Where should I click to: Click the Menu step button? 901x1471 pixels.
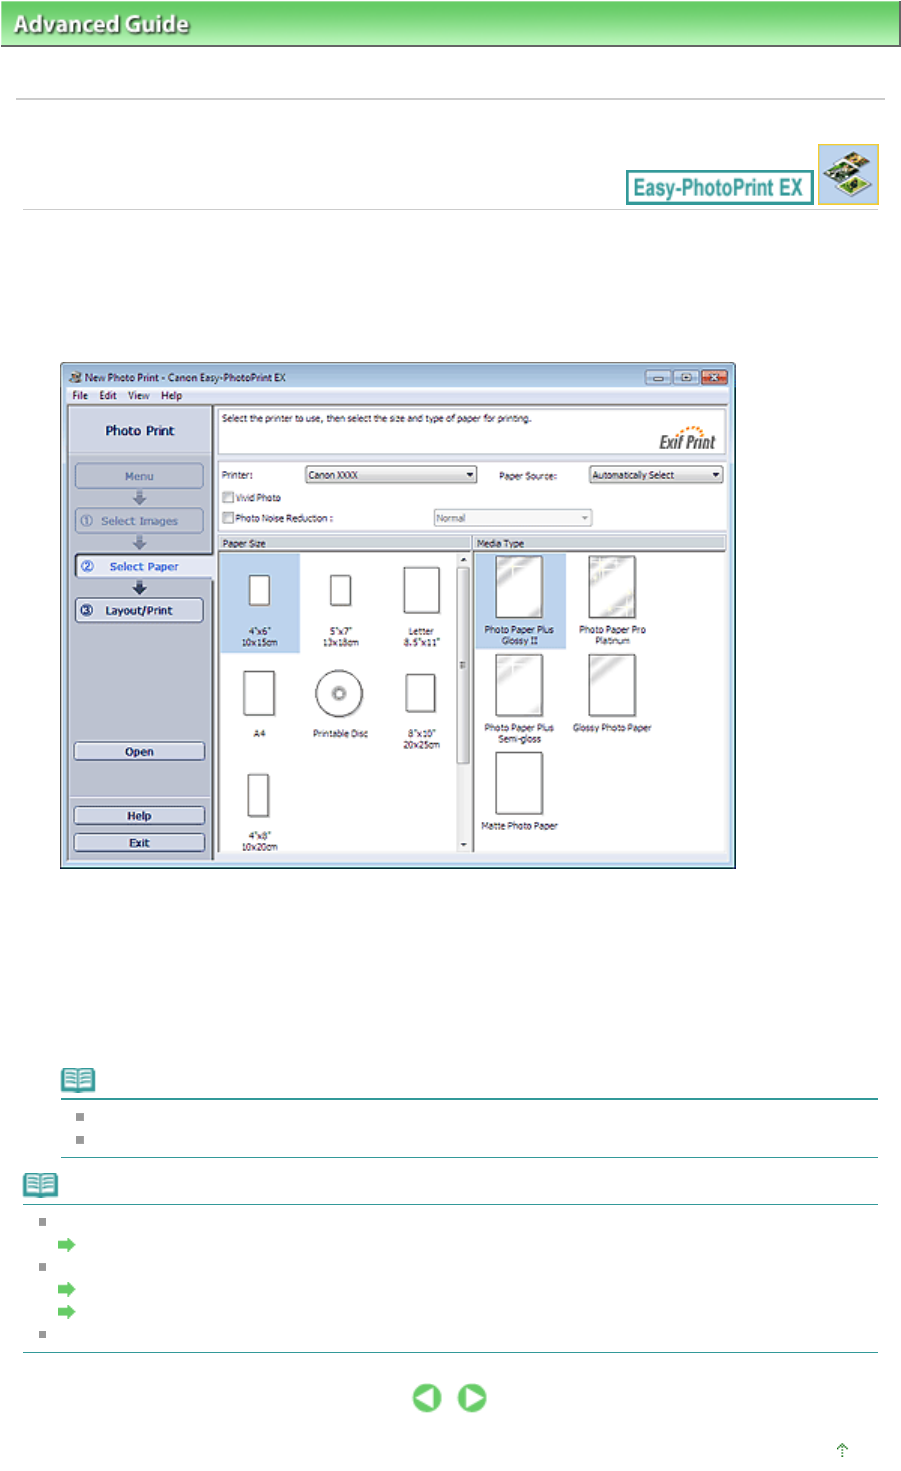pos(139,476)
